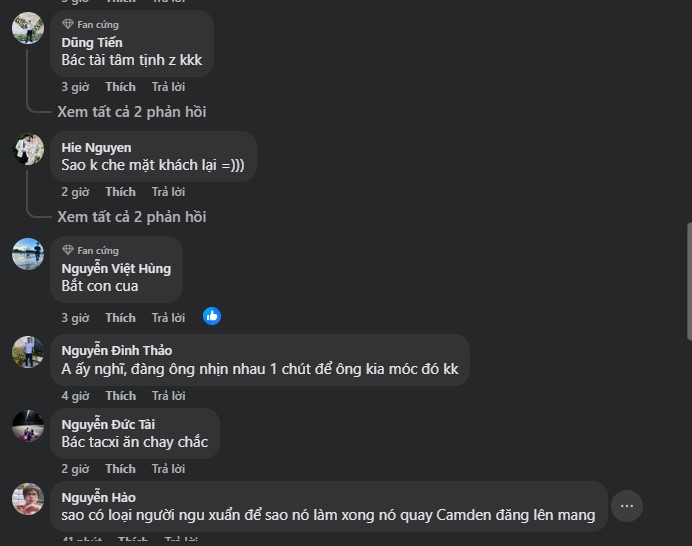Click Nguyễn Đức Tài's avatar

tap(28, 426)
